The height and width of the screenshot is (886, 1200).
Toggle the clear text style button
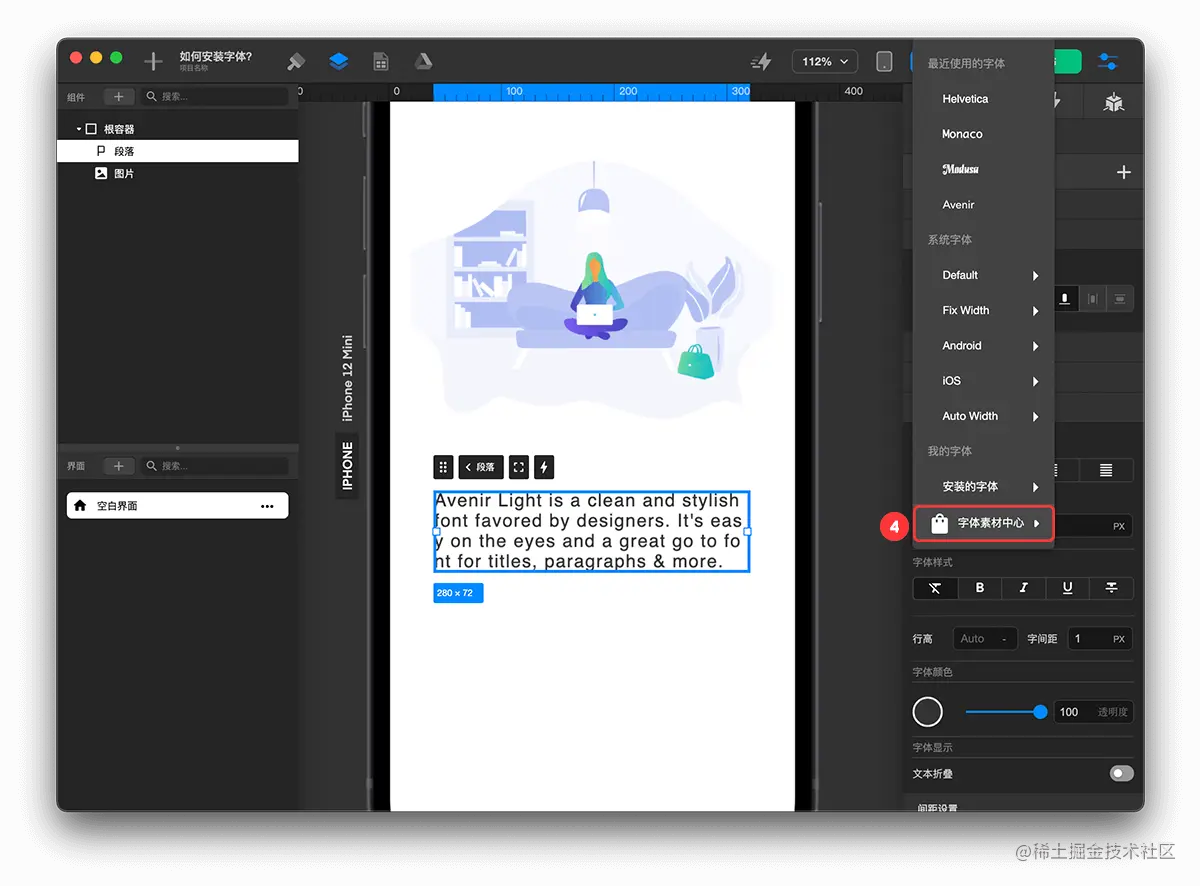coord(935,588)
